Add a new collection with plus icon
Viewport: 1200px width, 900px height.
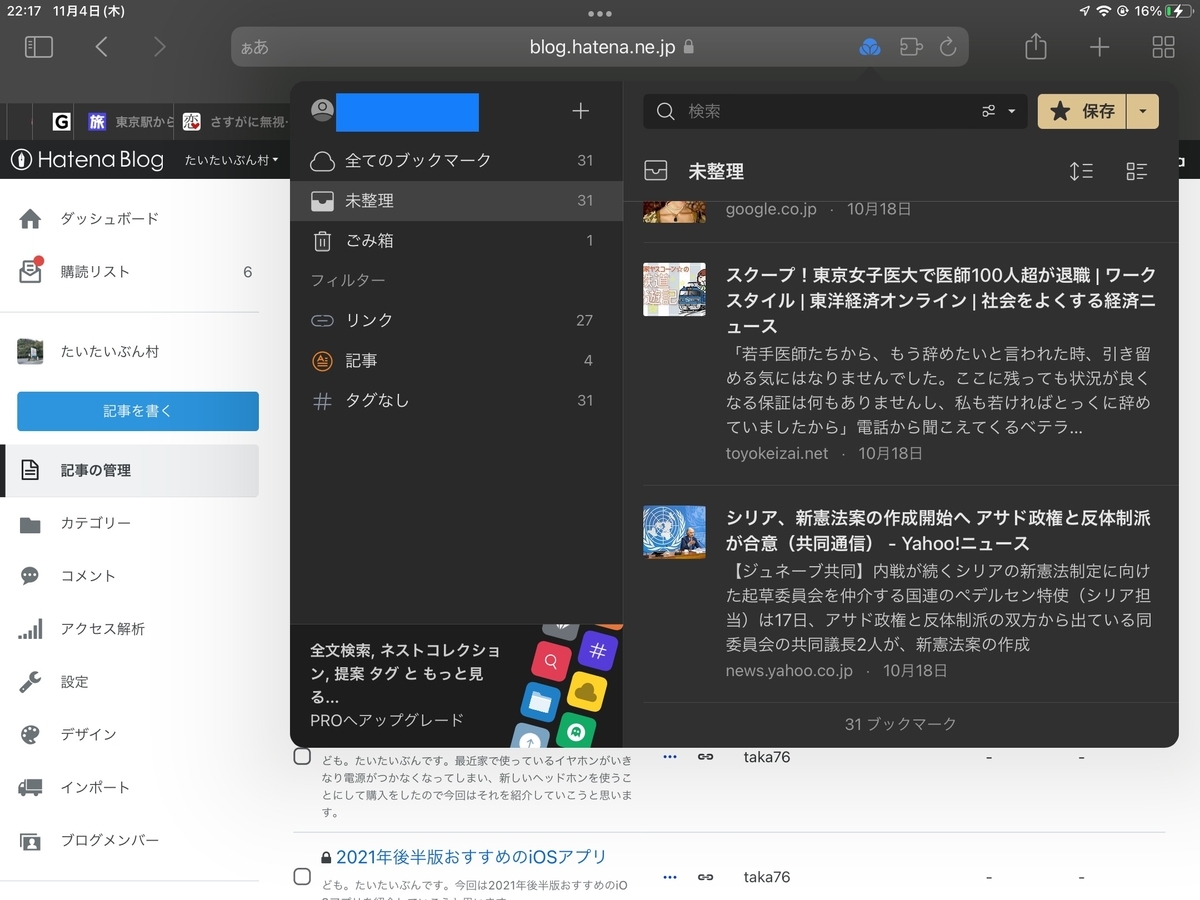tap(580, 111)
